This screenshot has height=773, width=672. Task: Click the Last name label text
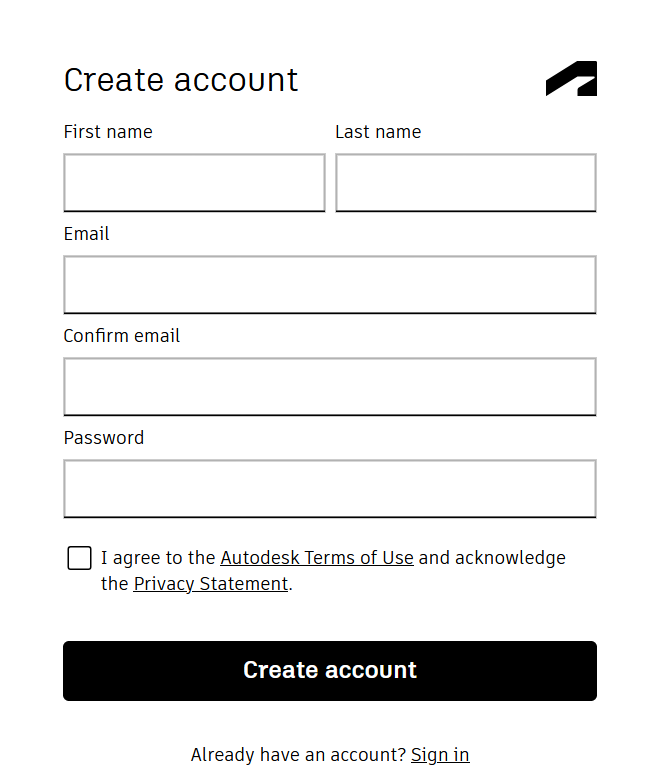(x=378, y=132)
